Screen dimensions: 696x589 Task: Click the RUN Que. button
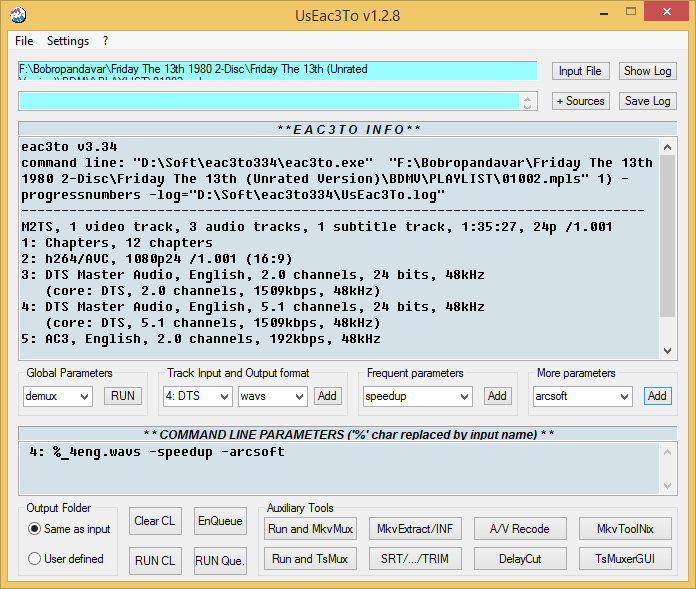click(x=220, y=561)
